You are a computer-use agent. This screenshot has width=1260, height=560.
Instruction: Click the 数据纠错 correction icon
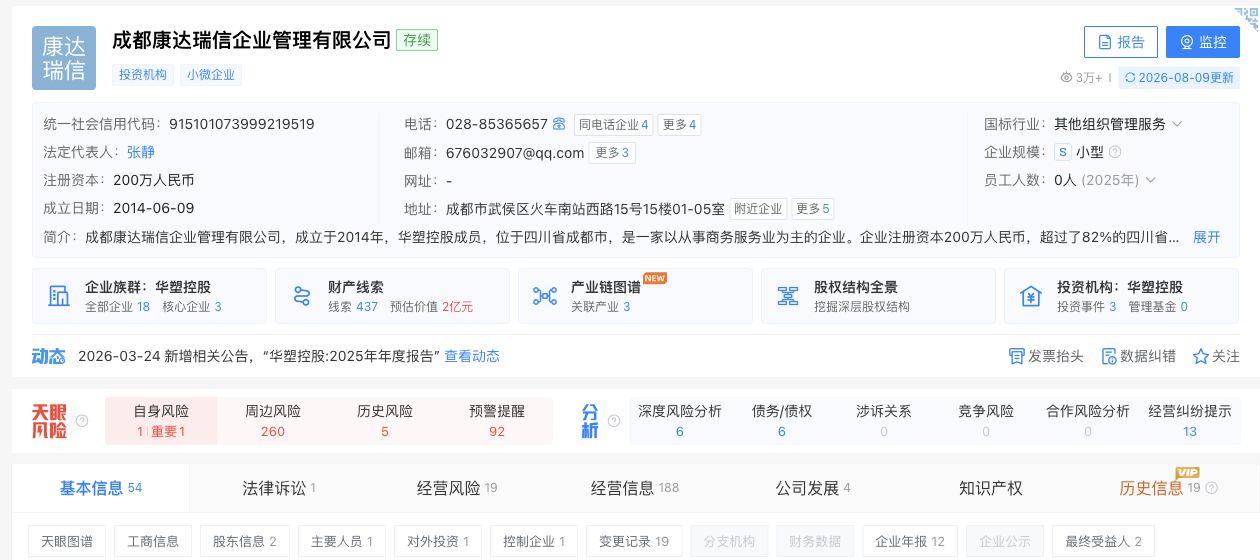coord(1108,356)
